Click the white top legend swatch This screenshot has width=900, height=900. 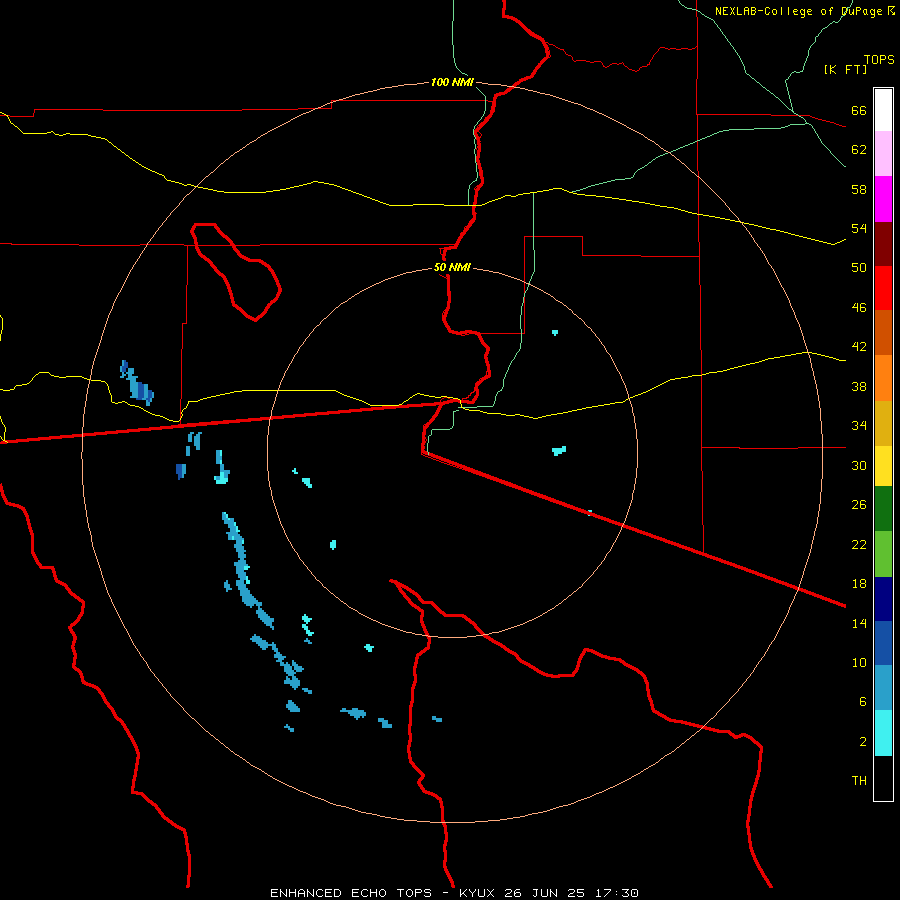883,110
